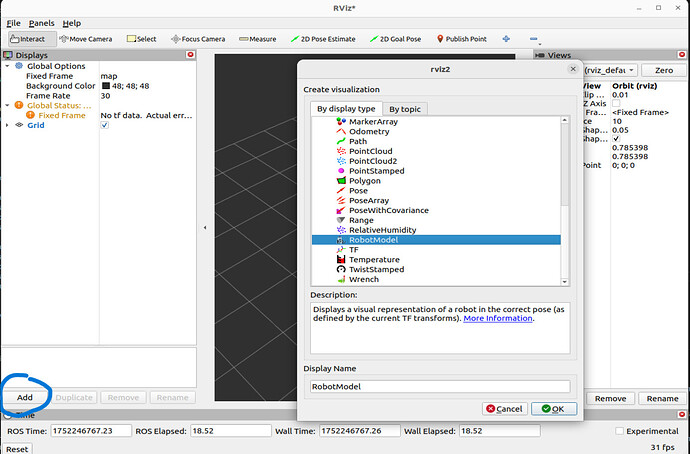Cancel the create visualization dialog
Image resolution: width=690 pixels, height=454 pixels.
504,409
